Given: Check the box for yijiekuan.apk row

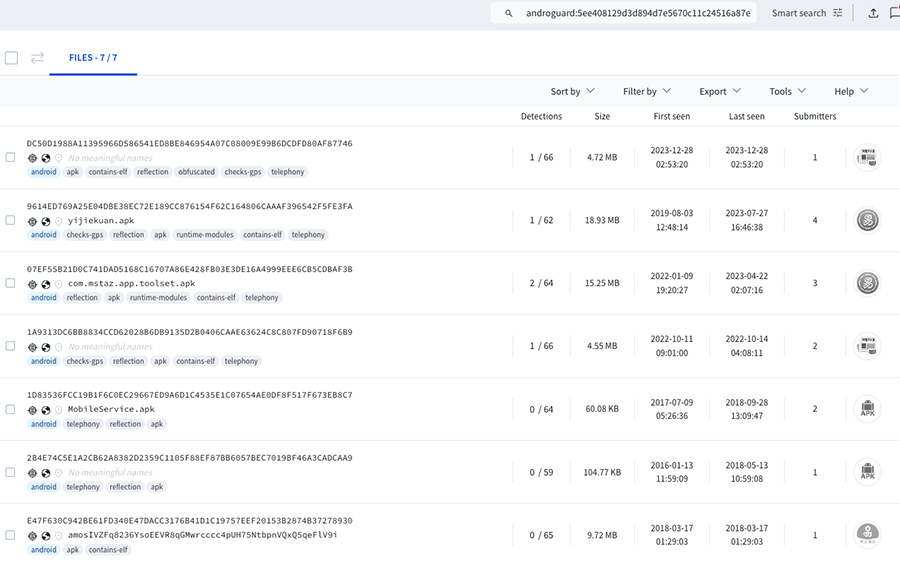Looking at the screenshot, I should coord(10,220).
